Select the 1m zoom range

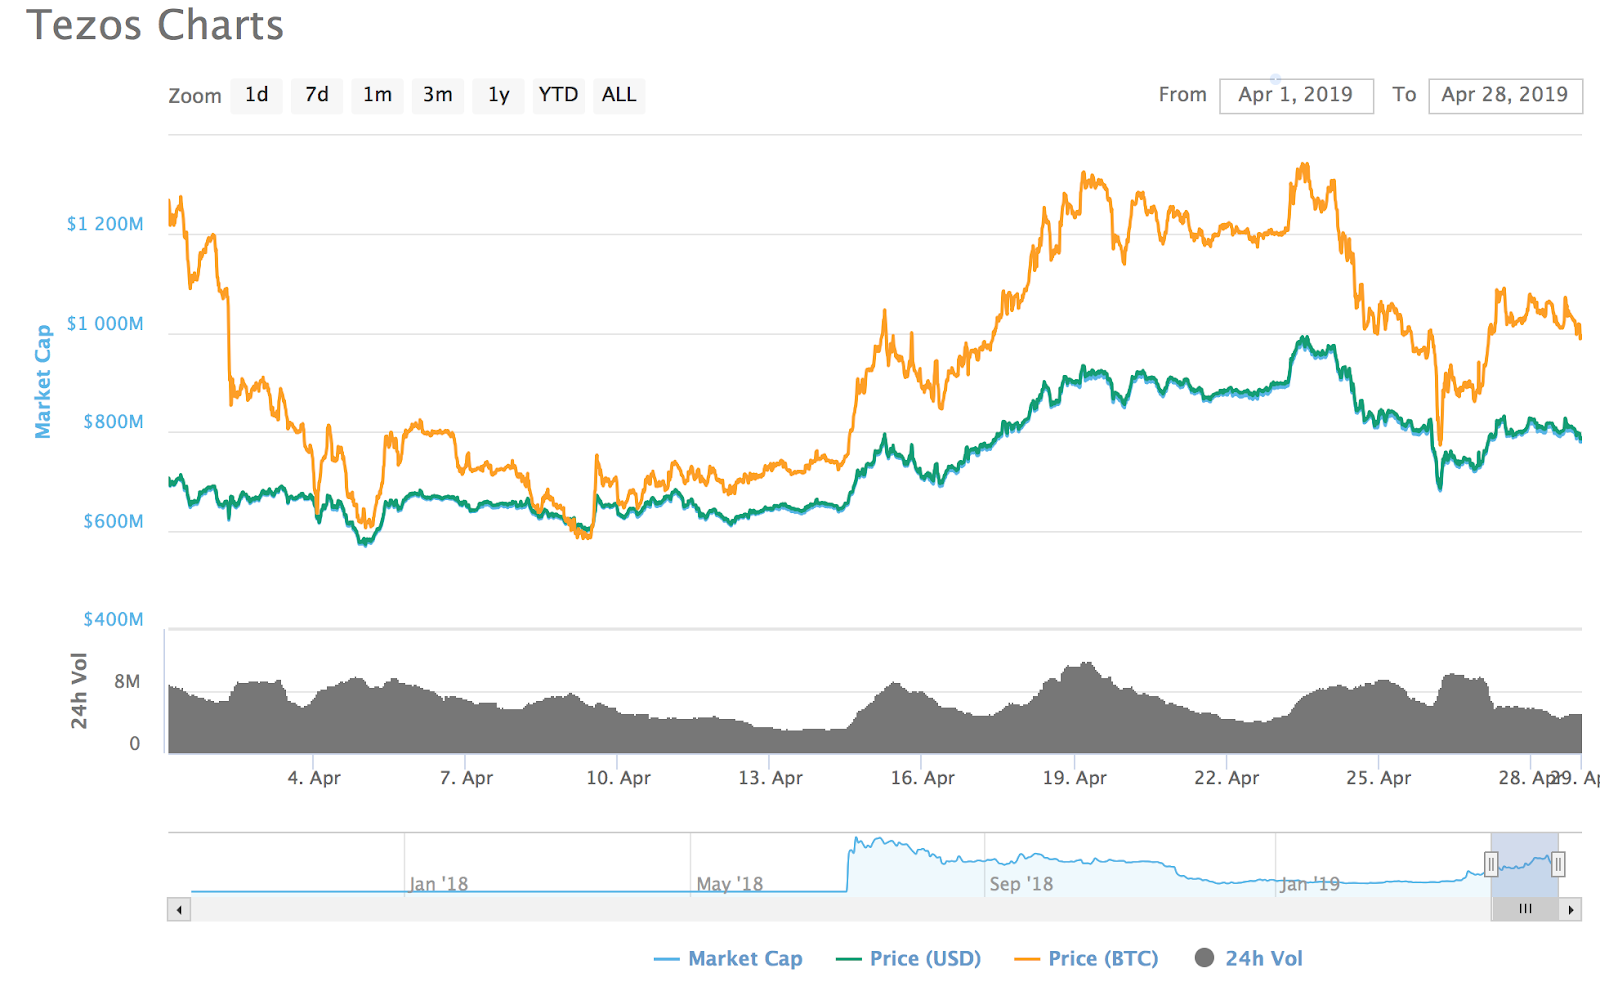click(377, 95)
